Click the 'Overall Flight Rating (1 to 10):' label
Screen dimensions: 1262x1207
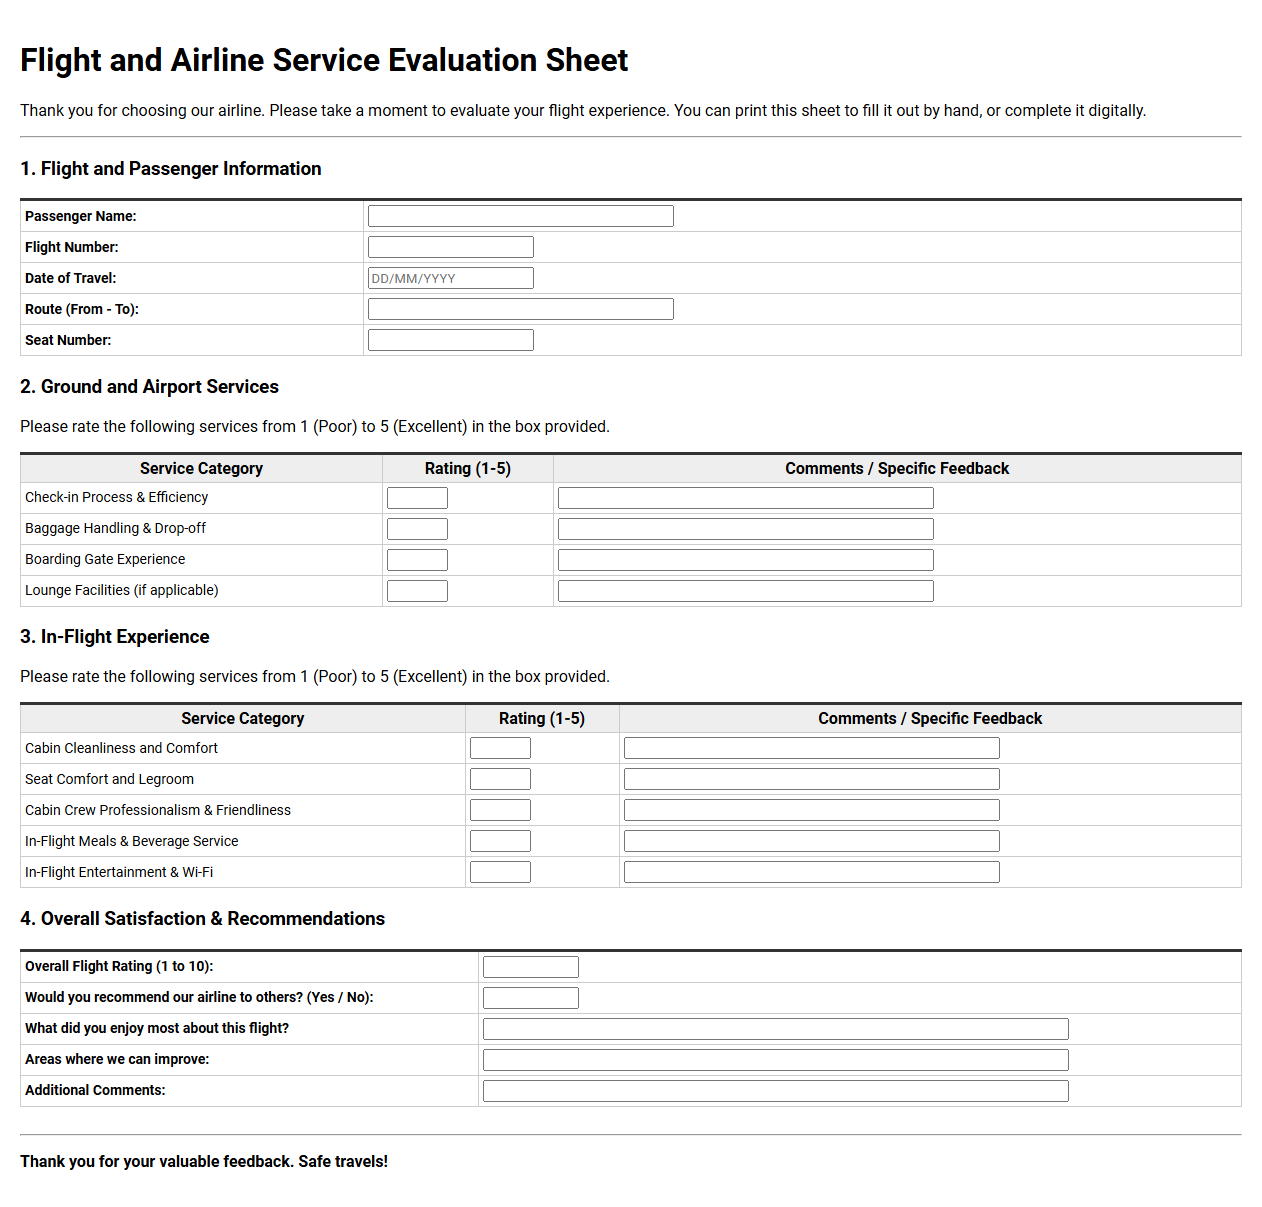click(119, 966)
